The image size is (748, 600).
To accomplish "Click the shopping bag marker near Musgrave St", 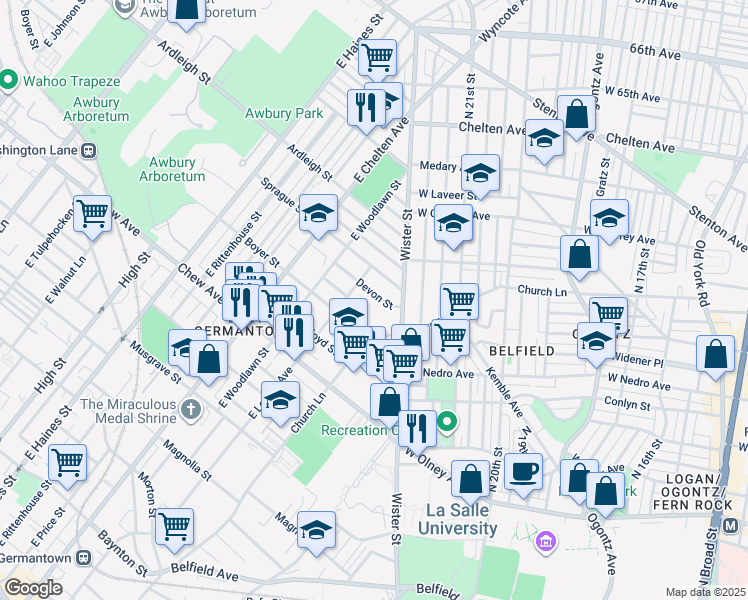I will click(x=208, y=360).
